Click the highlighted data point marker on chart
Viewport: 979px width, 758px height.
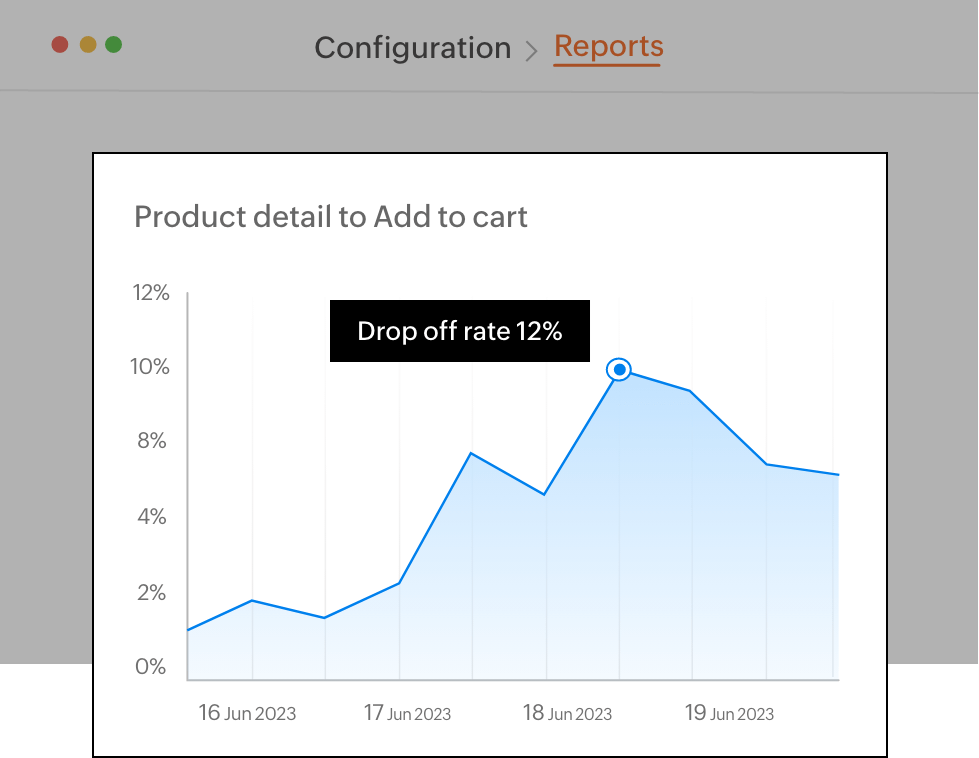tap(619, 370)
